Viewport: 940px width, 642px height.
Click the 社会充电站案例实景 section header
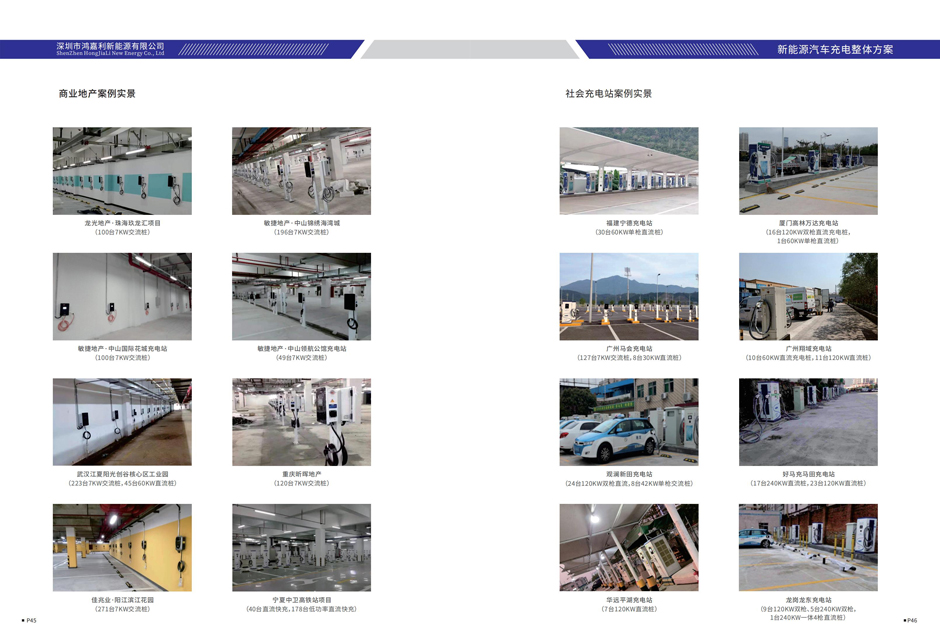607,95
